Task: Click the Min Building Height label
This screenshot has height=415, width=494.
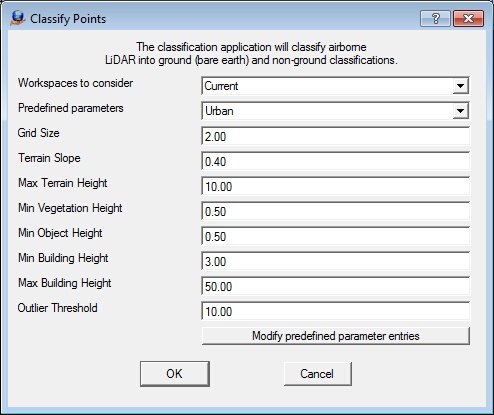Action: [x=63, y=258]
